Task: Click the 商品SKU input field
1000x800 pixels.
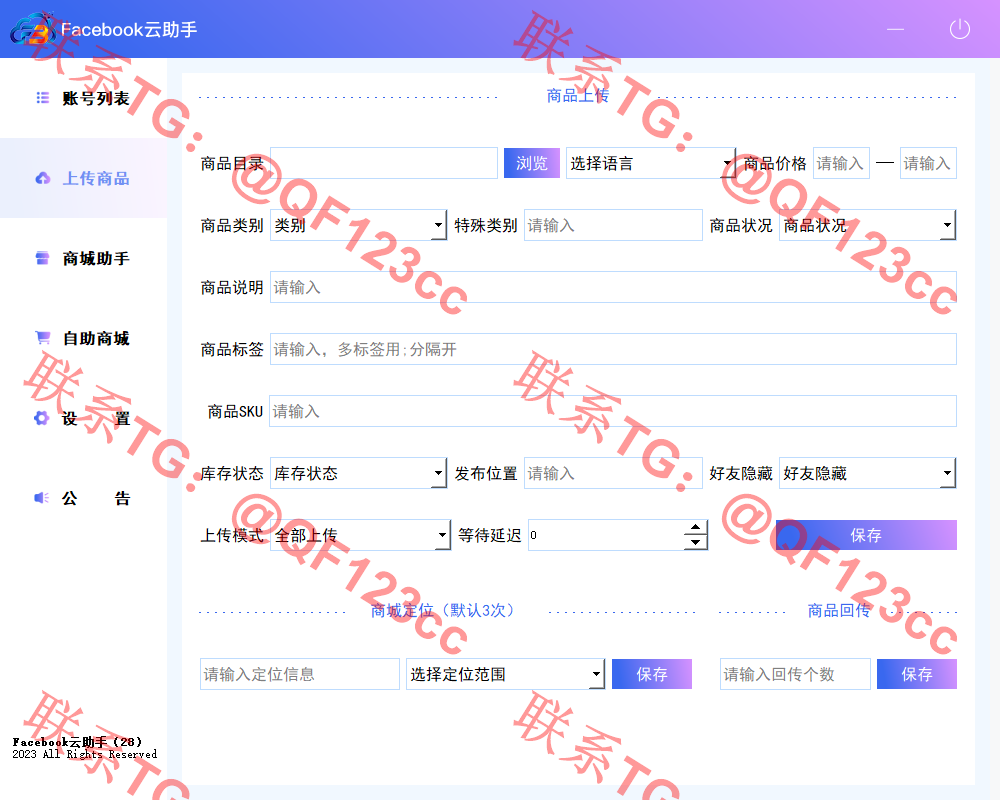Action: click(x=613, y=411)
